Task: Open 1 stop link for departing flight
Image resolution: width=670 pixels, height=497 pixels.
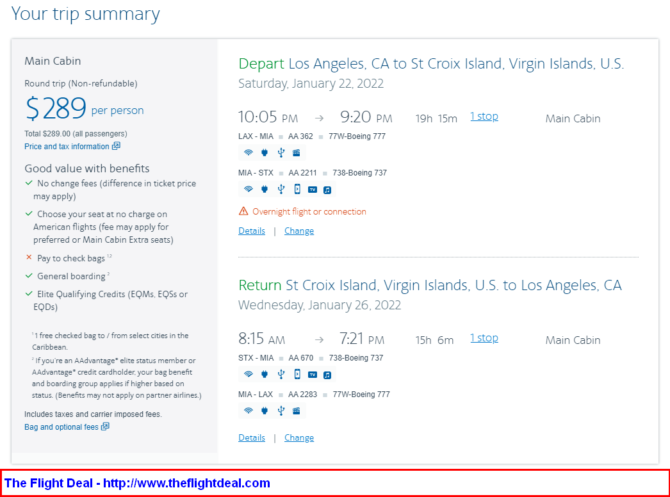Action: pos(484,116)
